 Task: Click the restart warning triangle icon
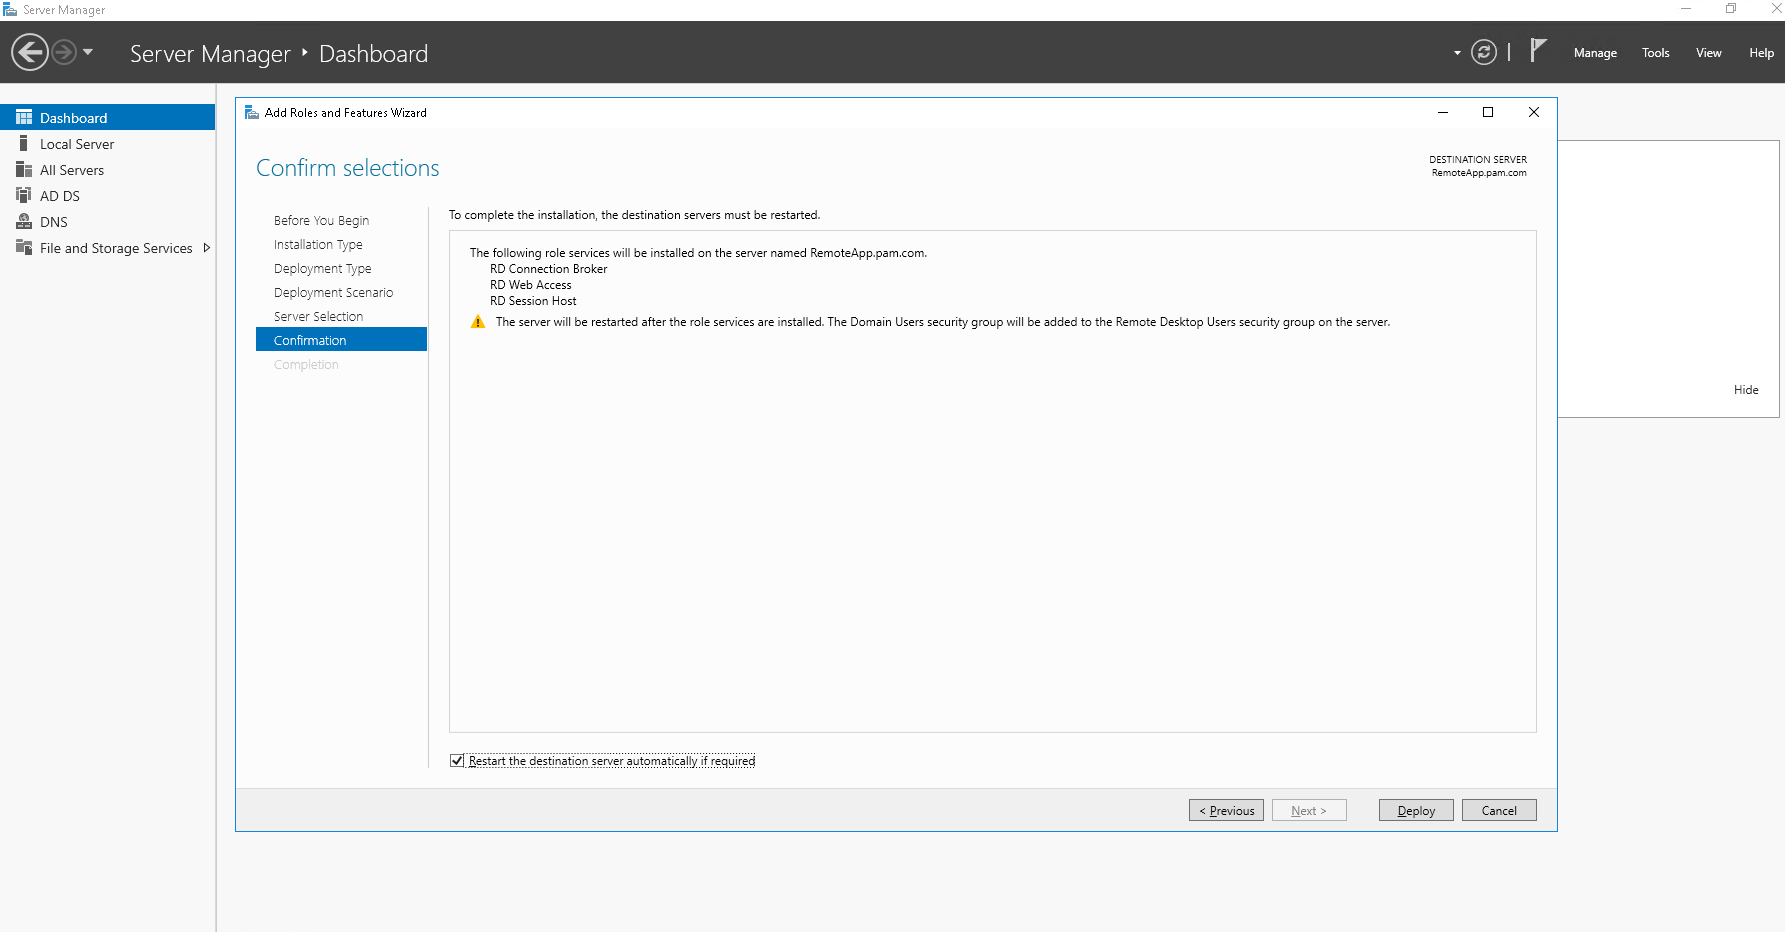point(478,322)
